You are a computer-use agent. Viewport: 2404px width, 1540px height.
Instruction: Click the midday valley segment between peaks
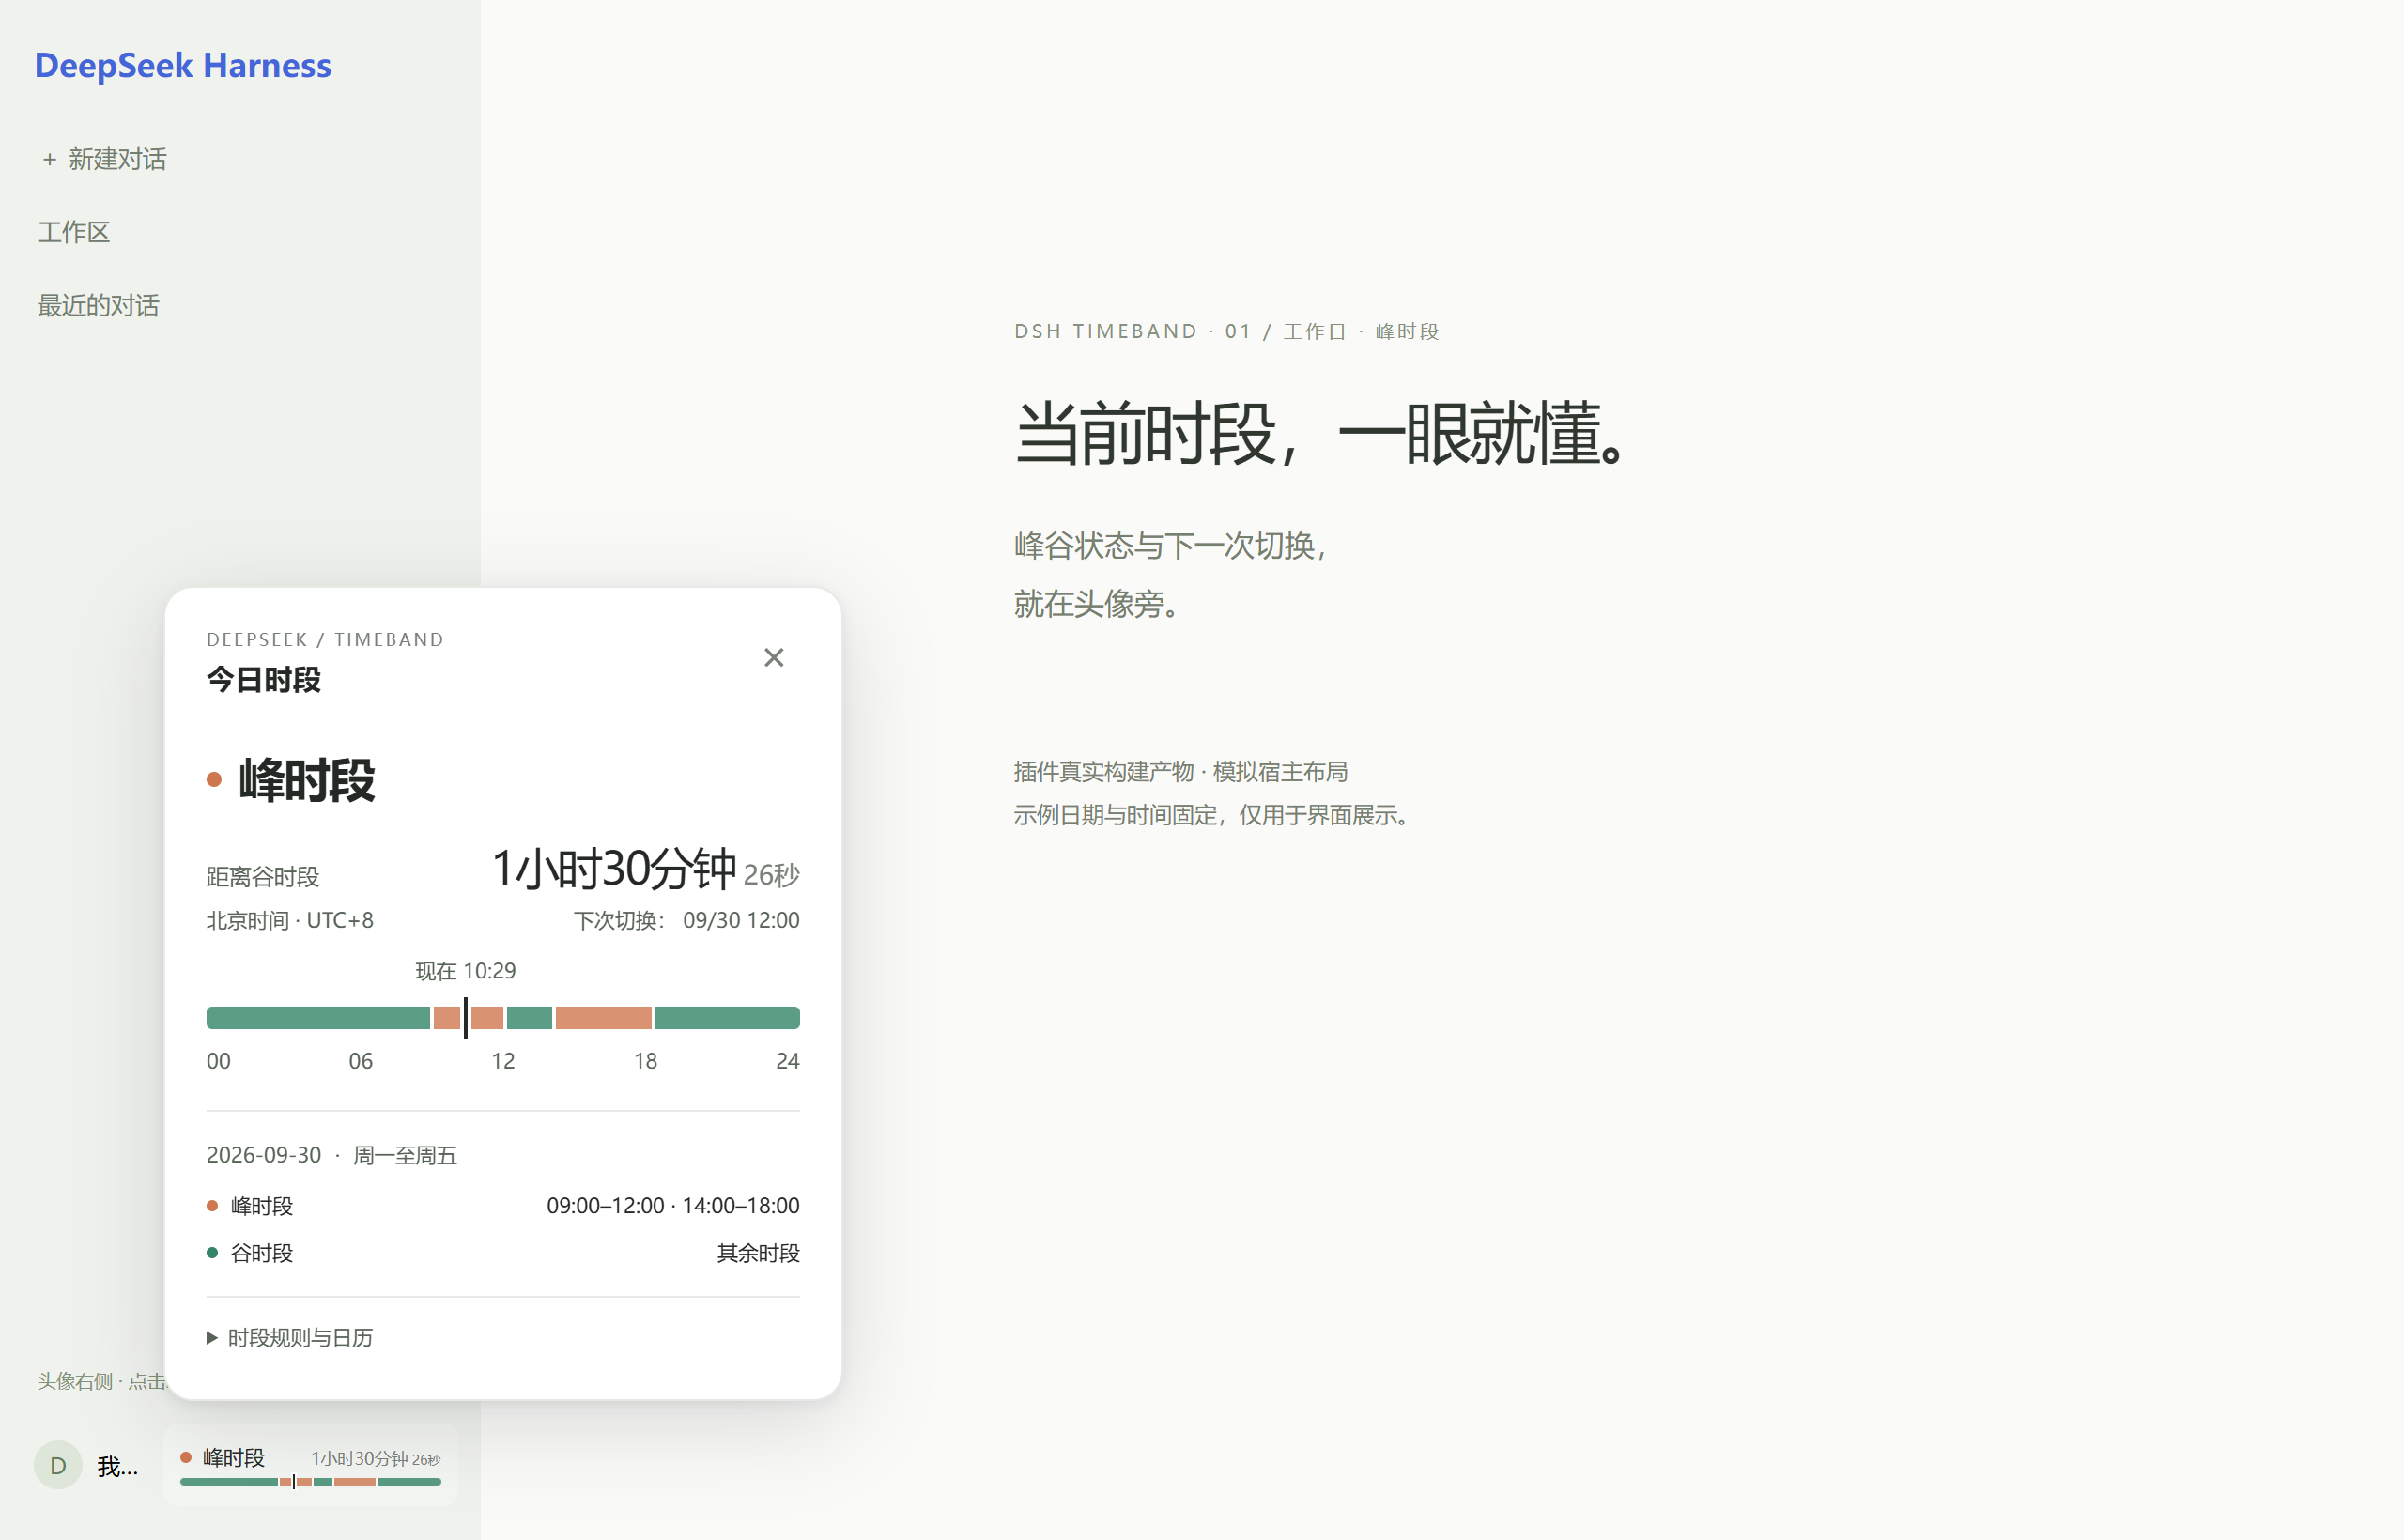tap(529, 1018)
